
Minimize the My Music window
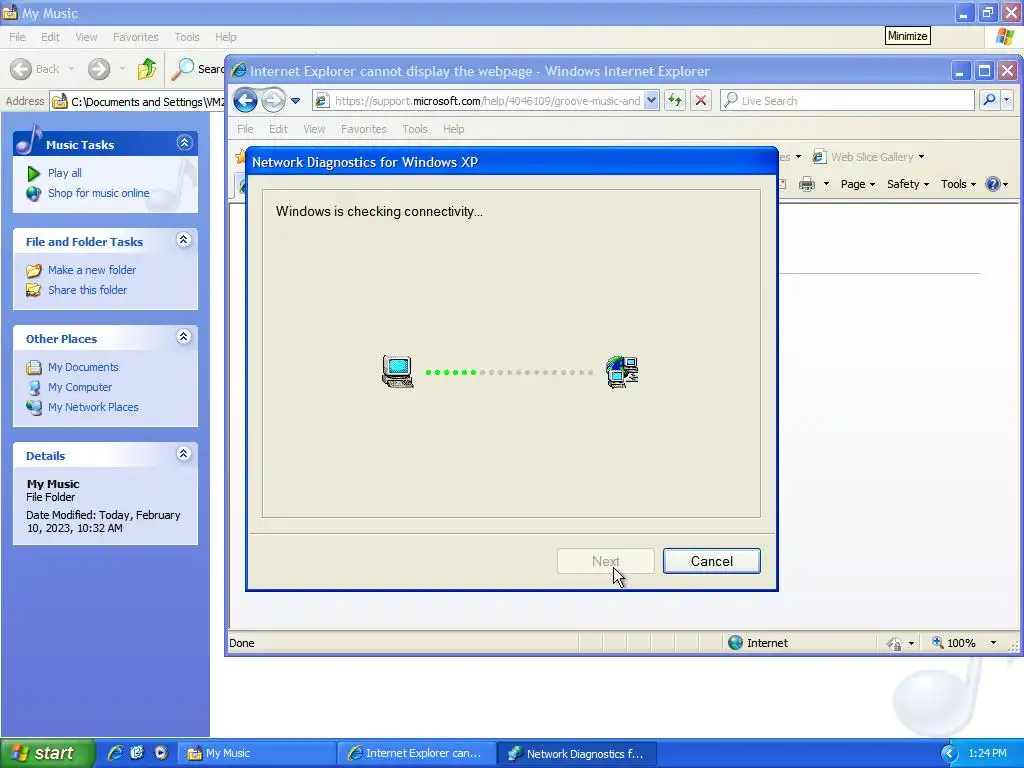964,12
